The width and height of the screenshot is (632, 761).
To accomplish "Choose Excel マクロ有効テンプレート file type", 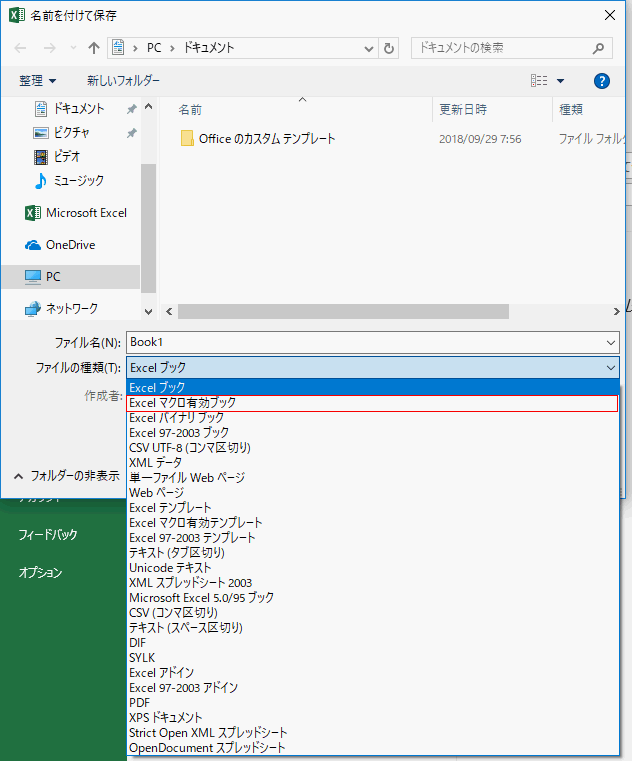I will tap(373, 523).
